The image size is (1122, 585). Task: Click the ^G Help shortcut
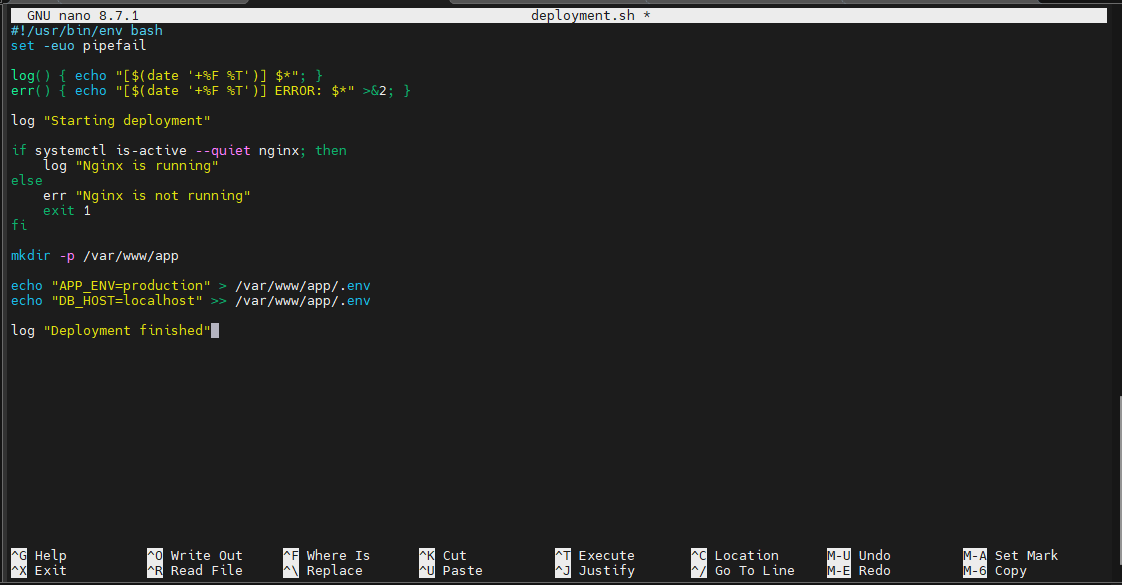39,556
